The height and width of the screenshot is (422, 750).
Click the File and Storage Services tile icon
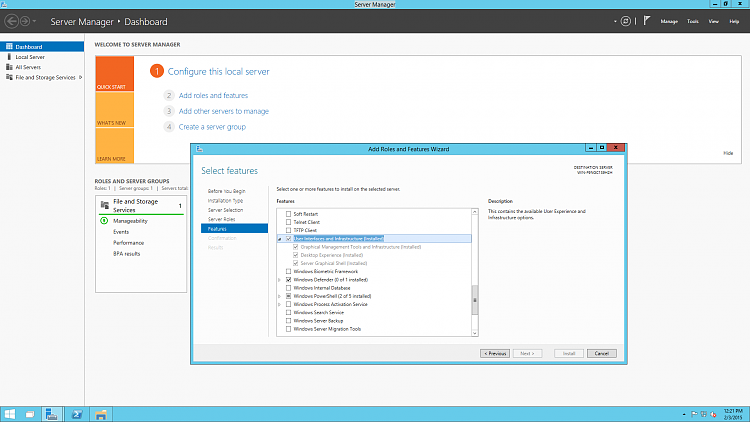105,205
